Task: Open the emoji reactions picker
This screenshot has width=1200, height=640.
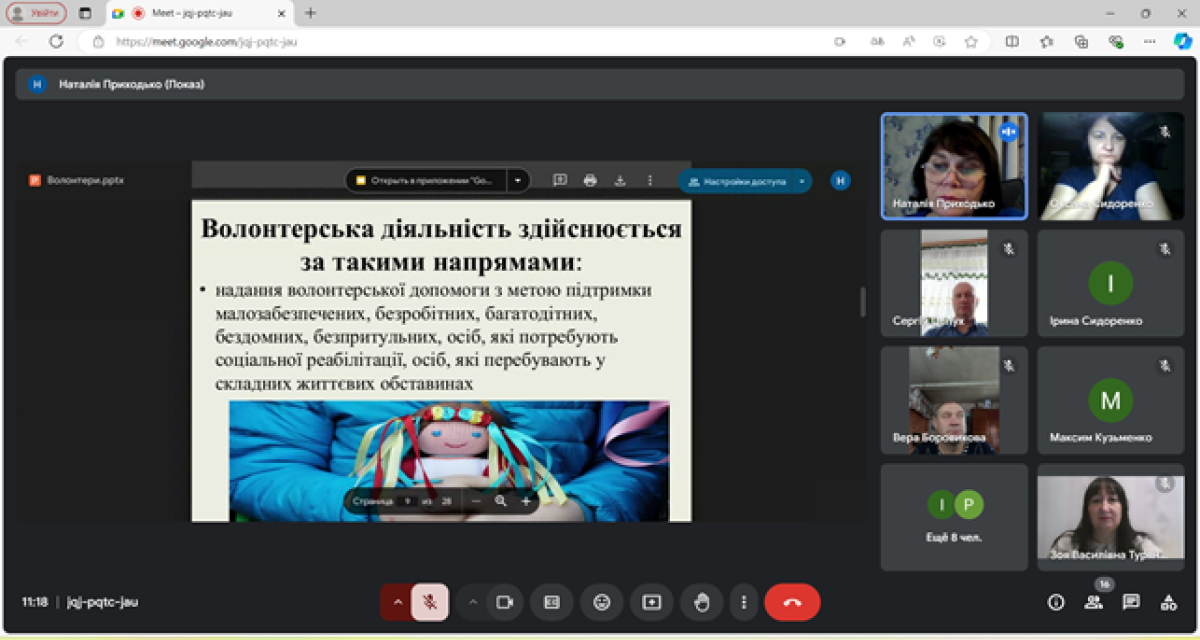Action: (x=601, y=602)
